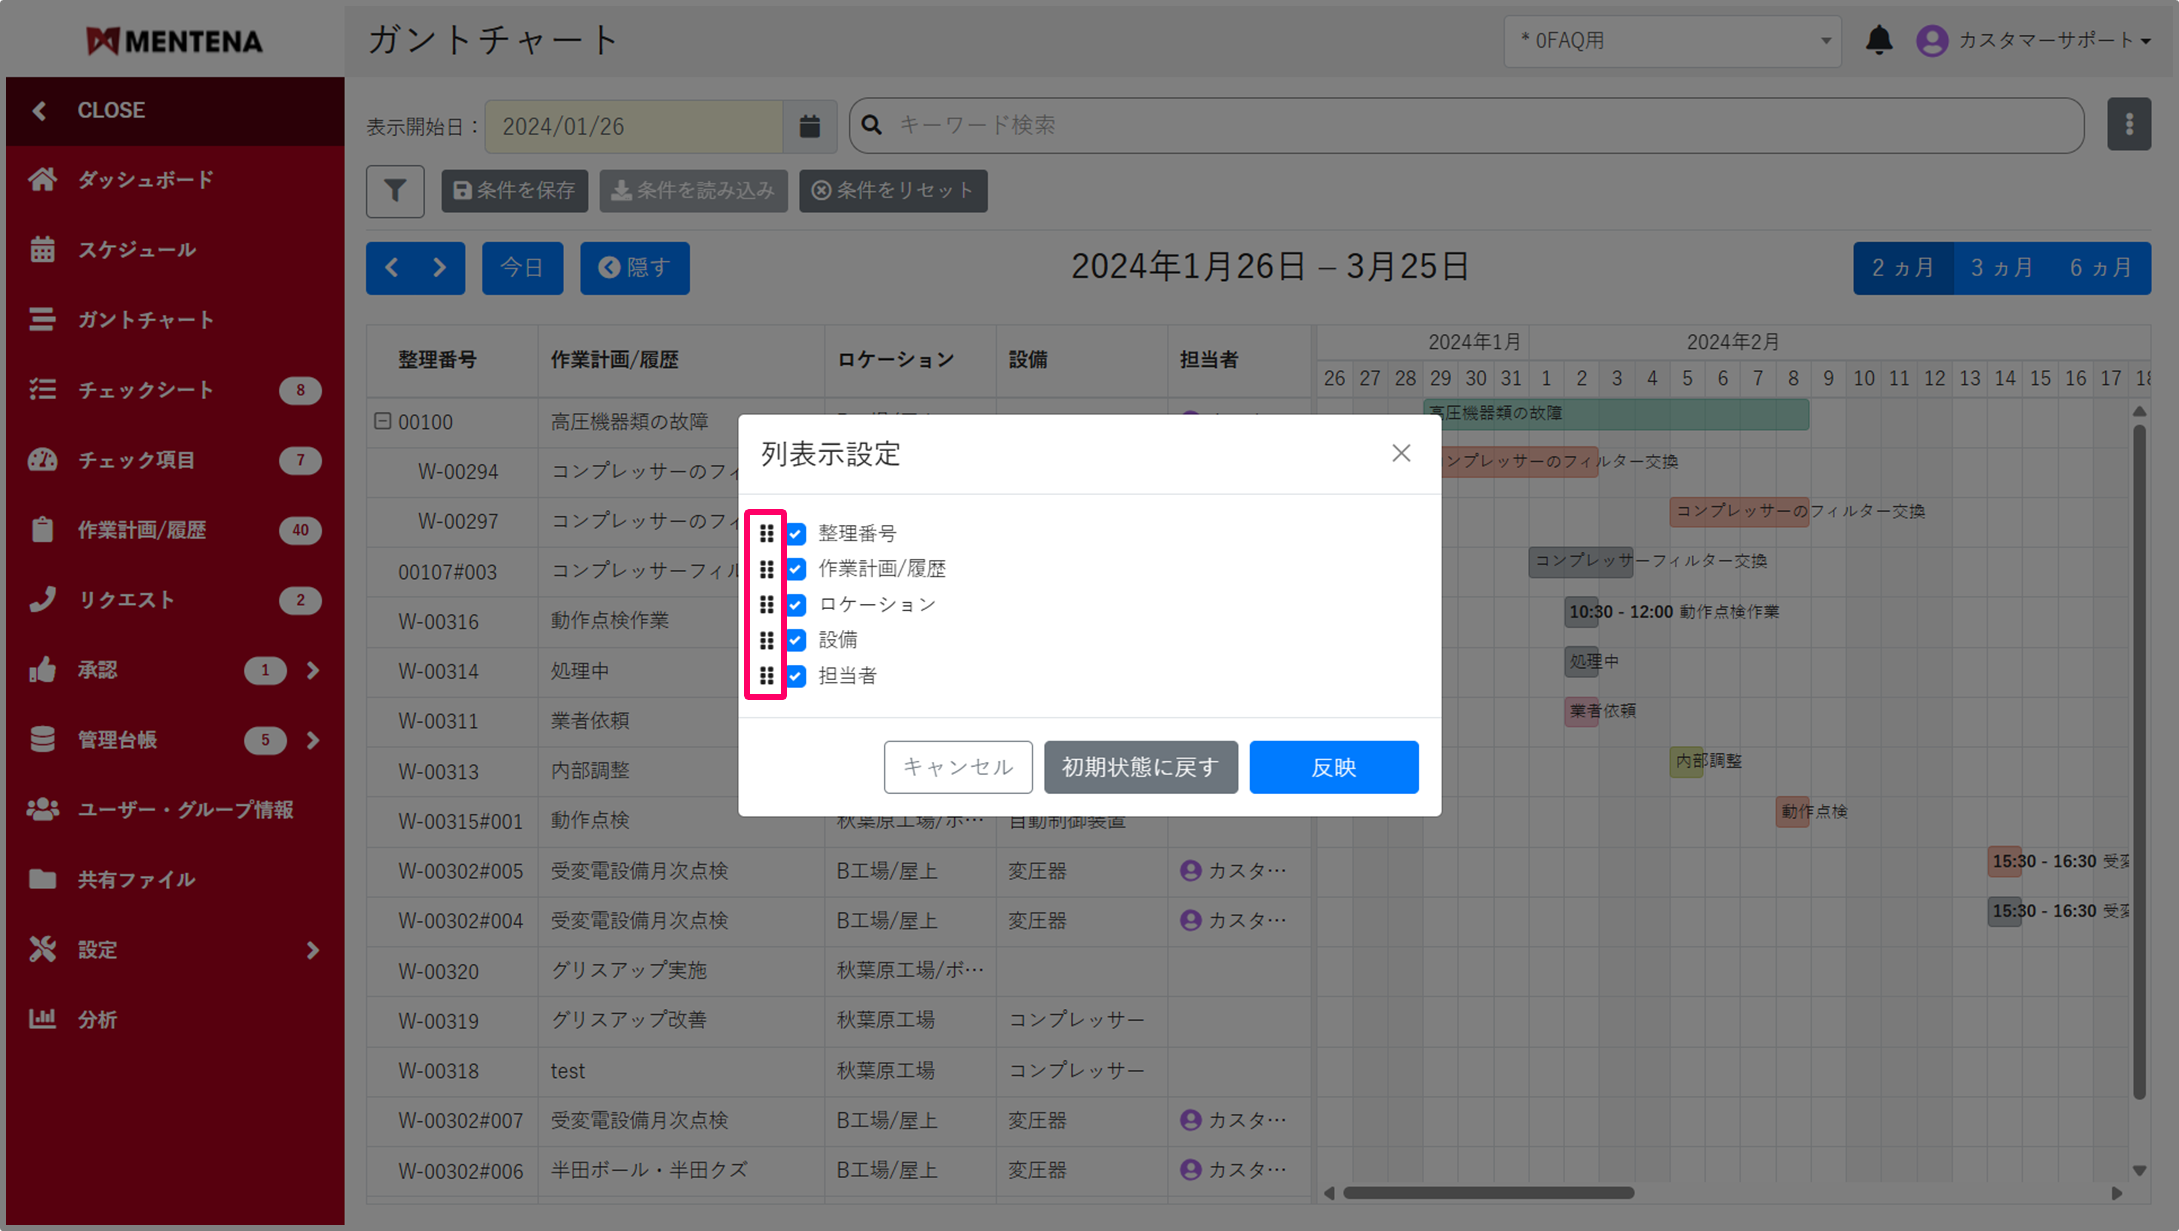Click the horizontal Gantt chart scrollbar

[x=1488, y=1193]
